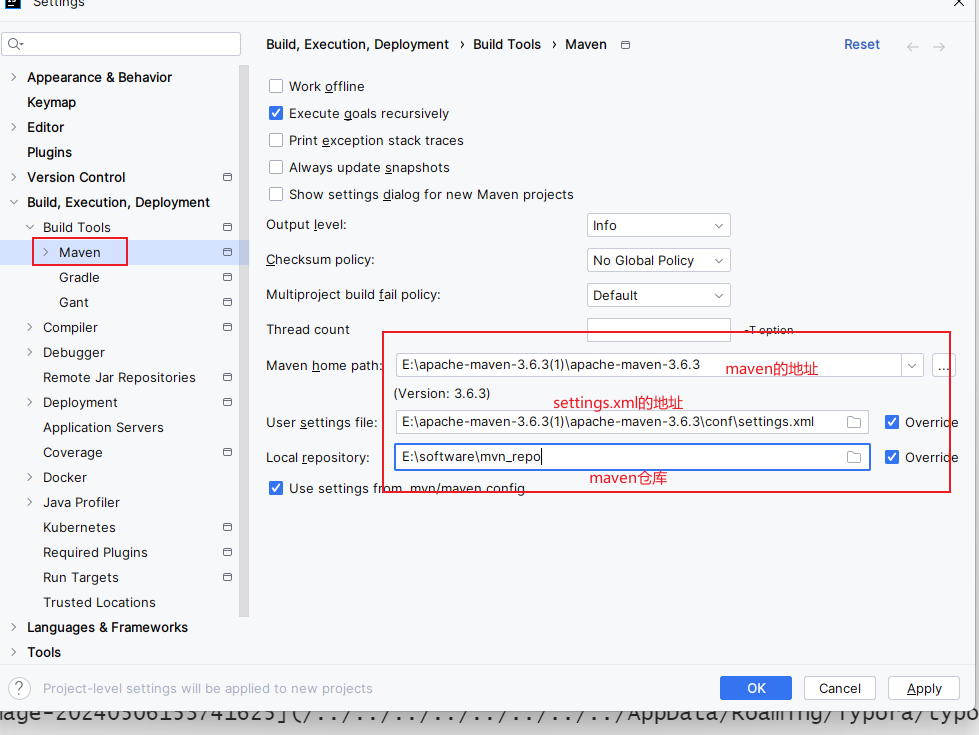This screenshot has width=979, height=735.
Task: Click project-level icon beside Coverage
Action: pos(227,452)
